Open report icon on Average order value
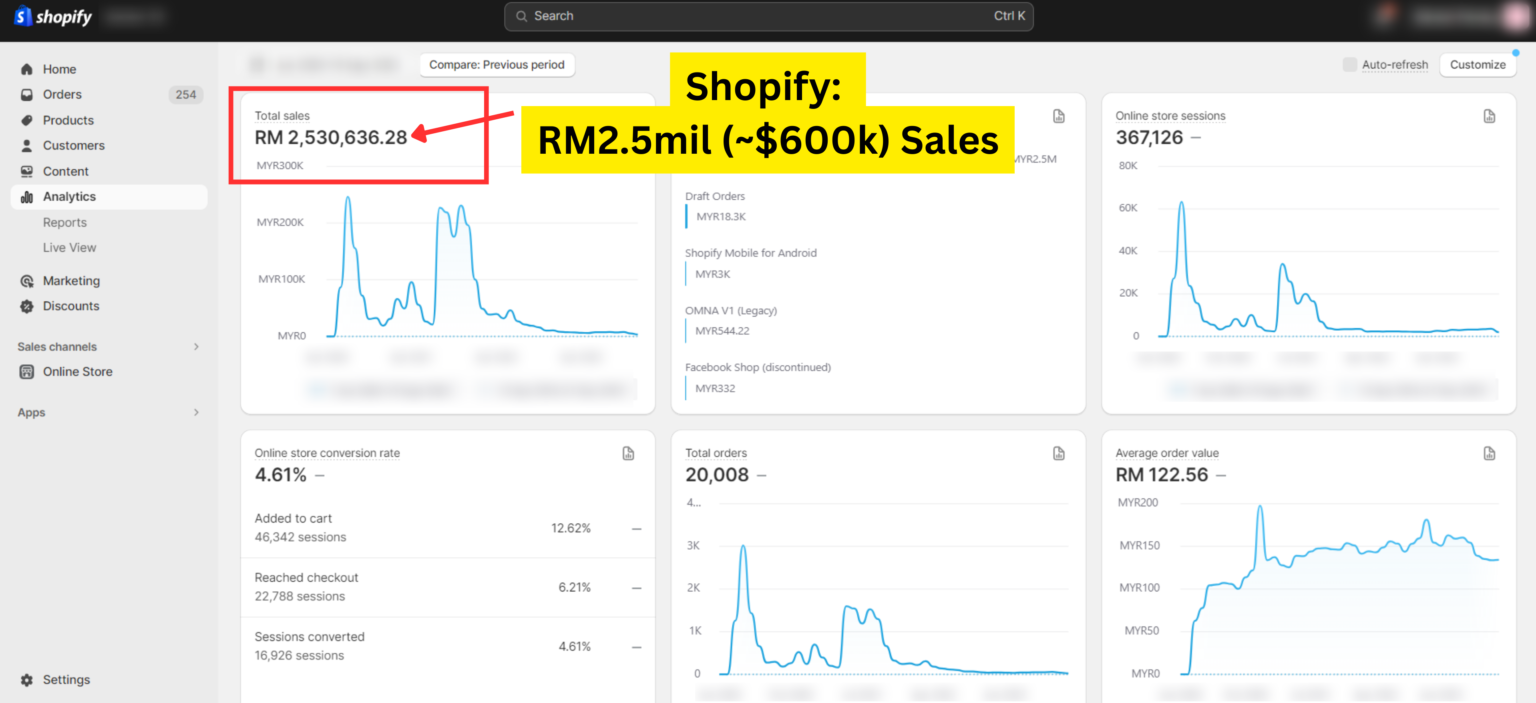The height and width of the screenshot is (703, 1536). click(1489, 454)
